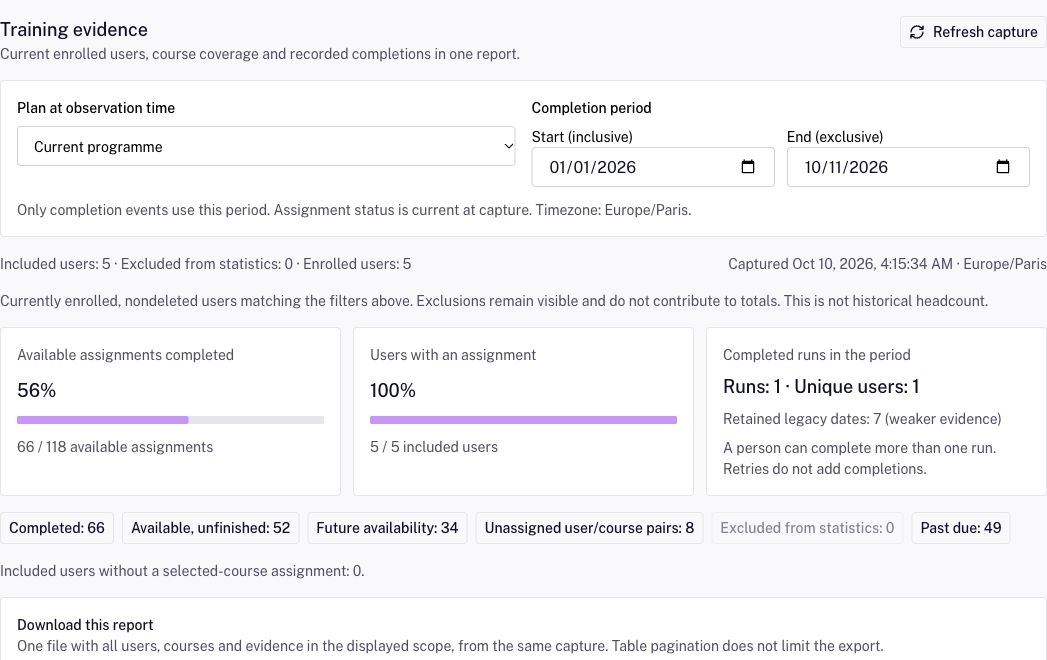Click the Users with an assignment progress bar
The height and width of the screenshot is (660, 1047).
524,420
